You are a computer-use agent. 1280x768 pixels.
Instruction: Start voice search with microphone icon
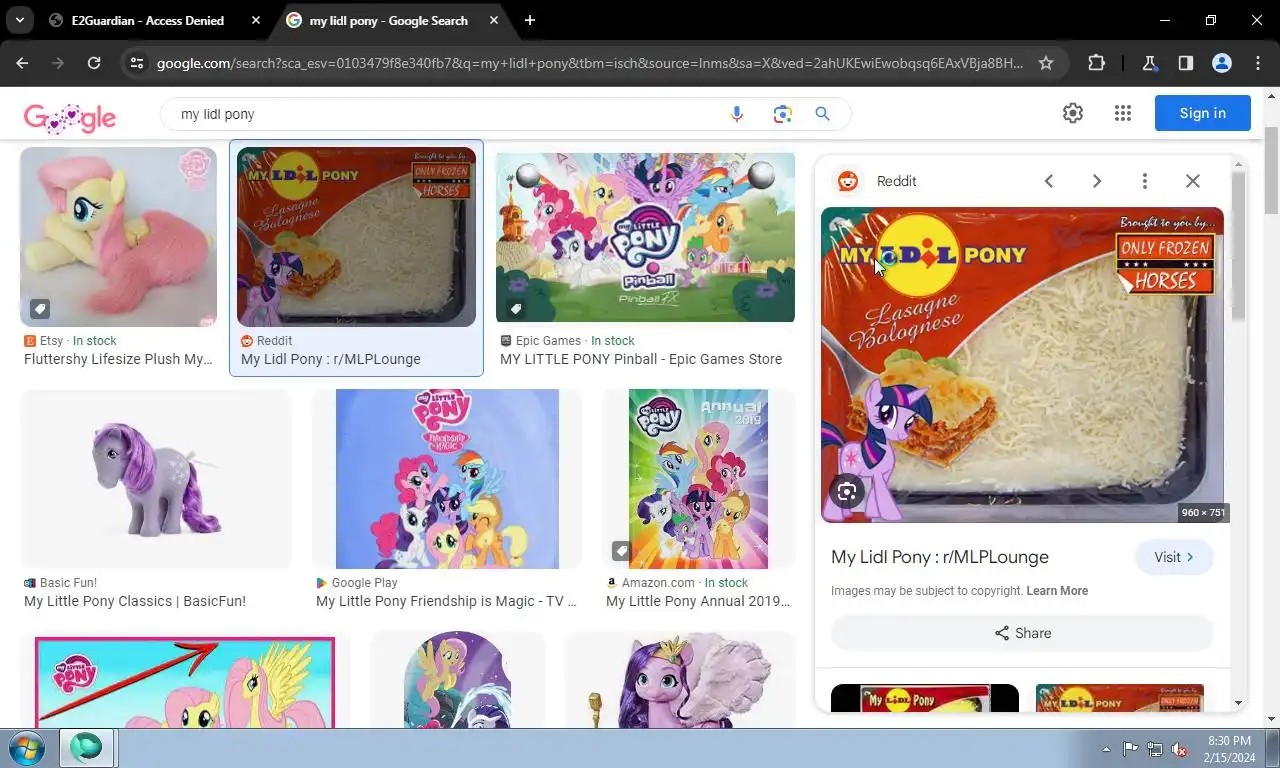pyautogui.click(x=737, y=114)
